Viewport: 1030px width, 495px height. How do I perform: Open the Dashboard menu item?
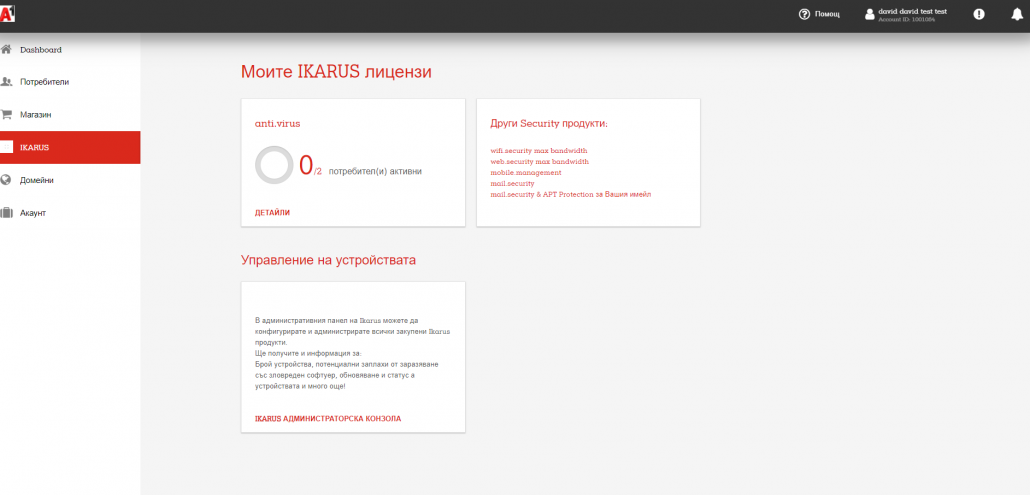(x=41, y=49)
